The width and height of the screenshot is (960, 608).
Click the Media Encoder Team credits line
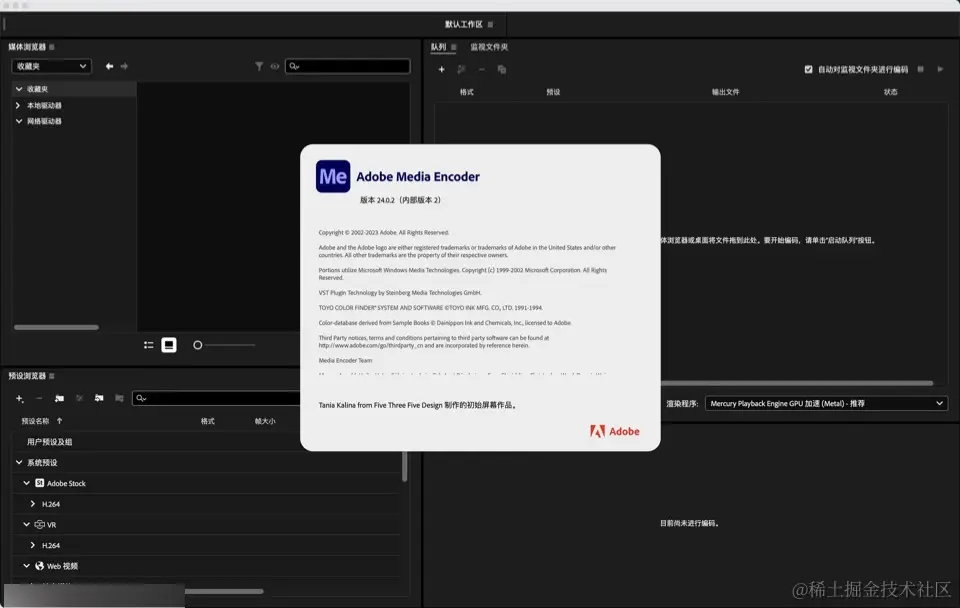coord(345,361)
